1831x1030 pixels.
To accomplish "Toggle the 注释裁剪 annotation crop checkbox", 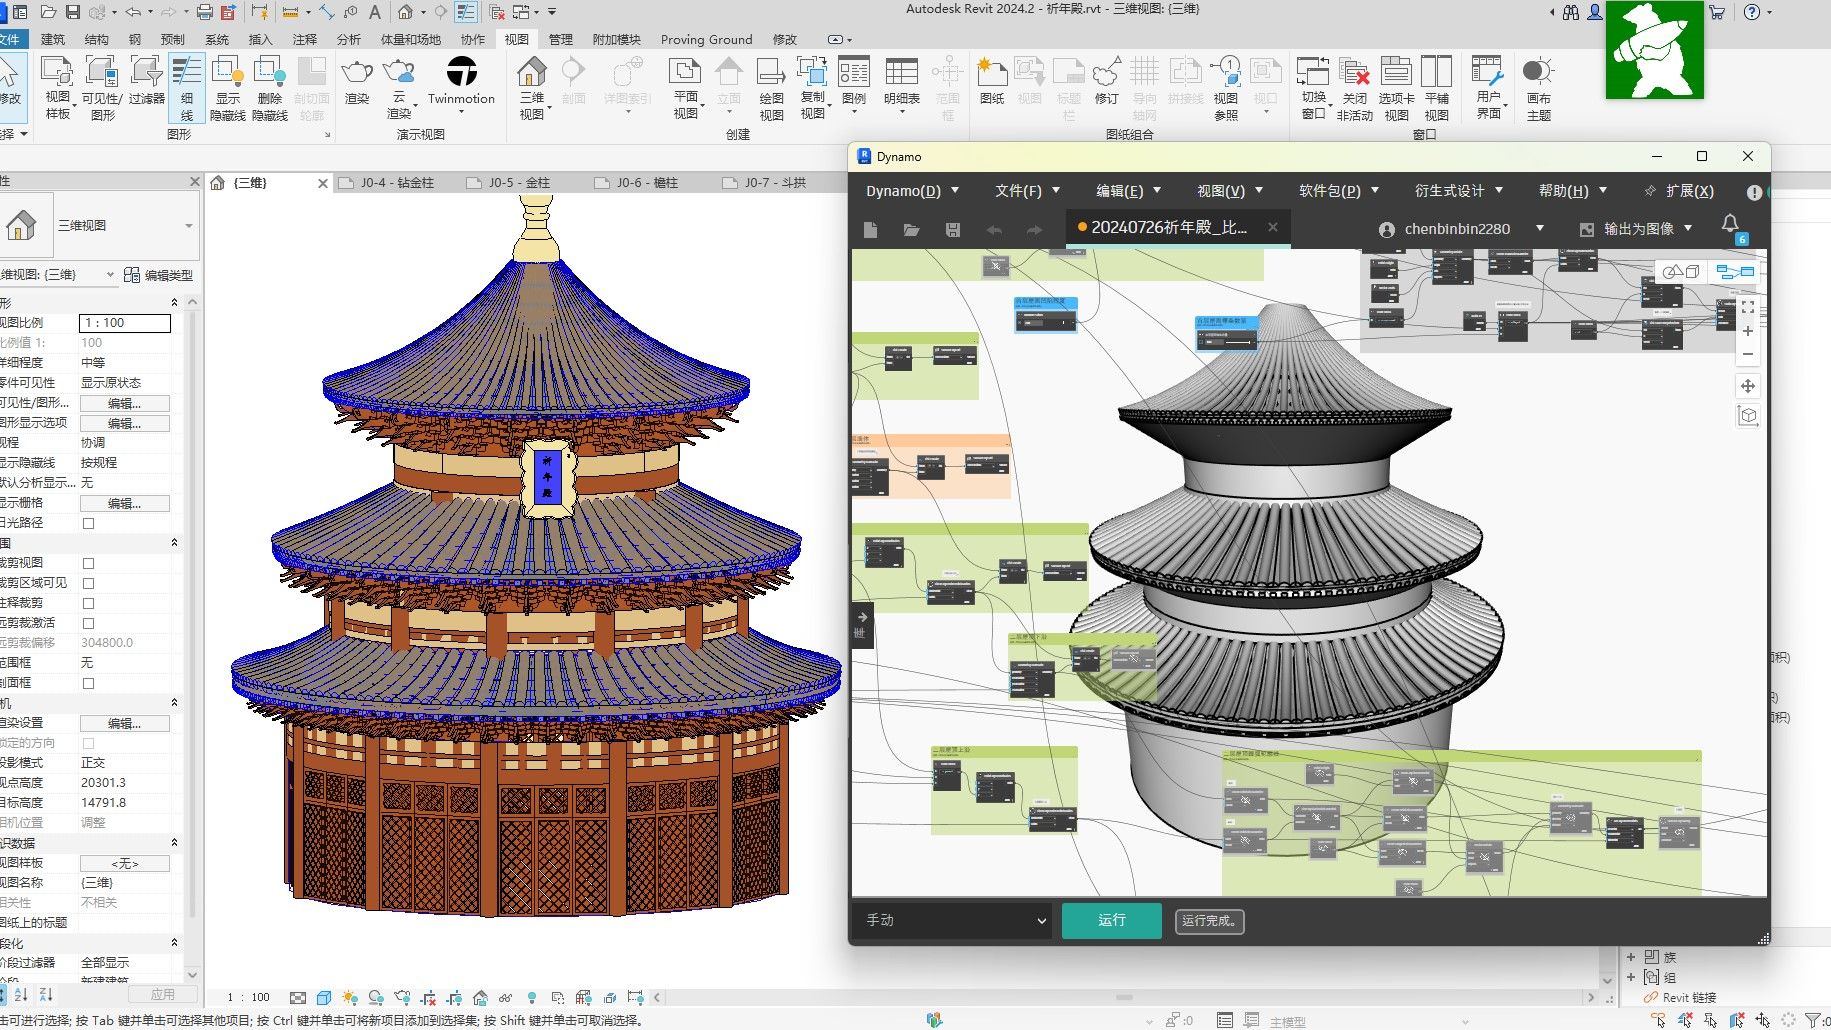I will (x=88, y=603).
